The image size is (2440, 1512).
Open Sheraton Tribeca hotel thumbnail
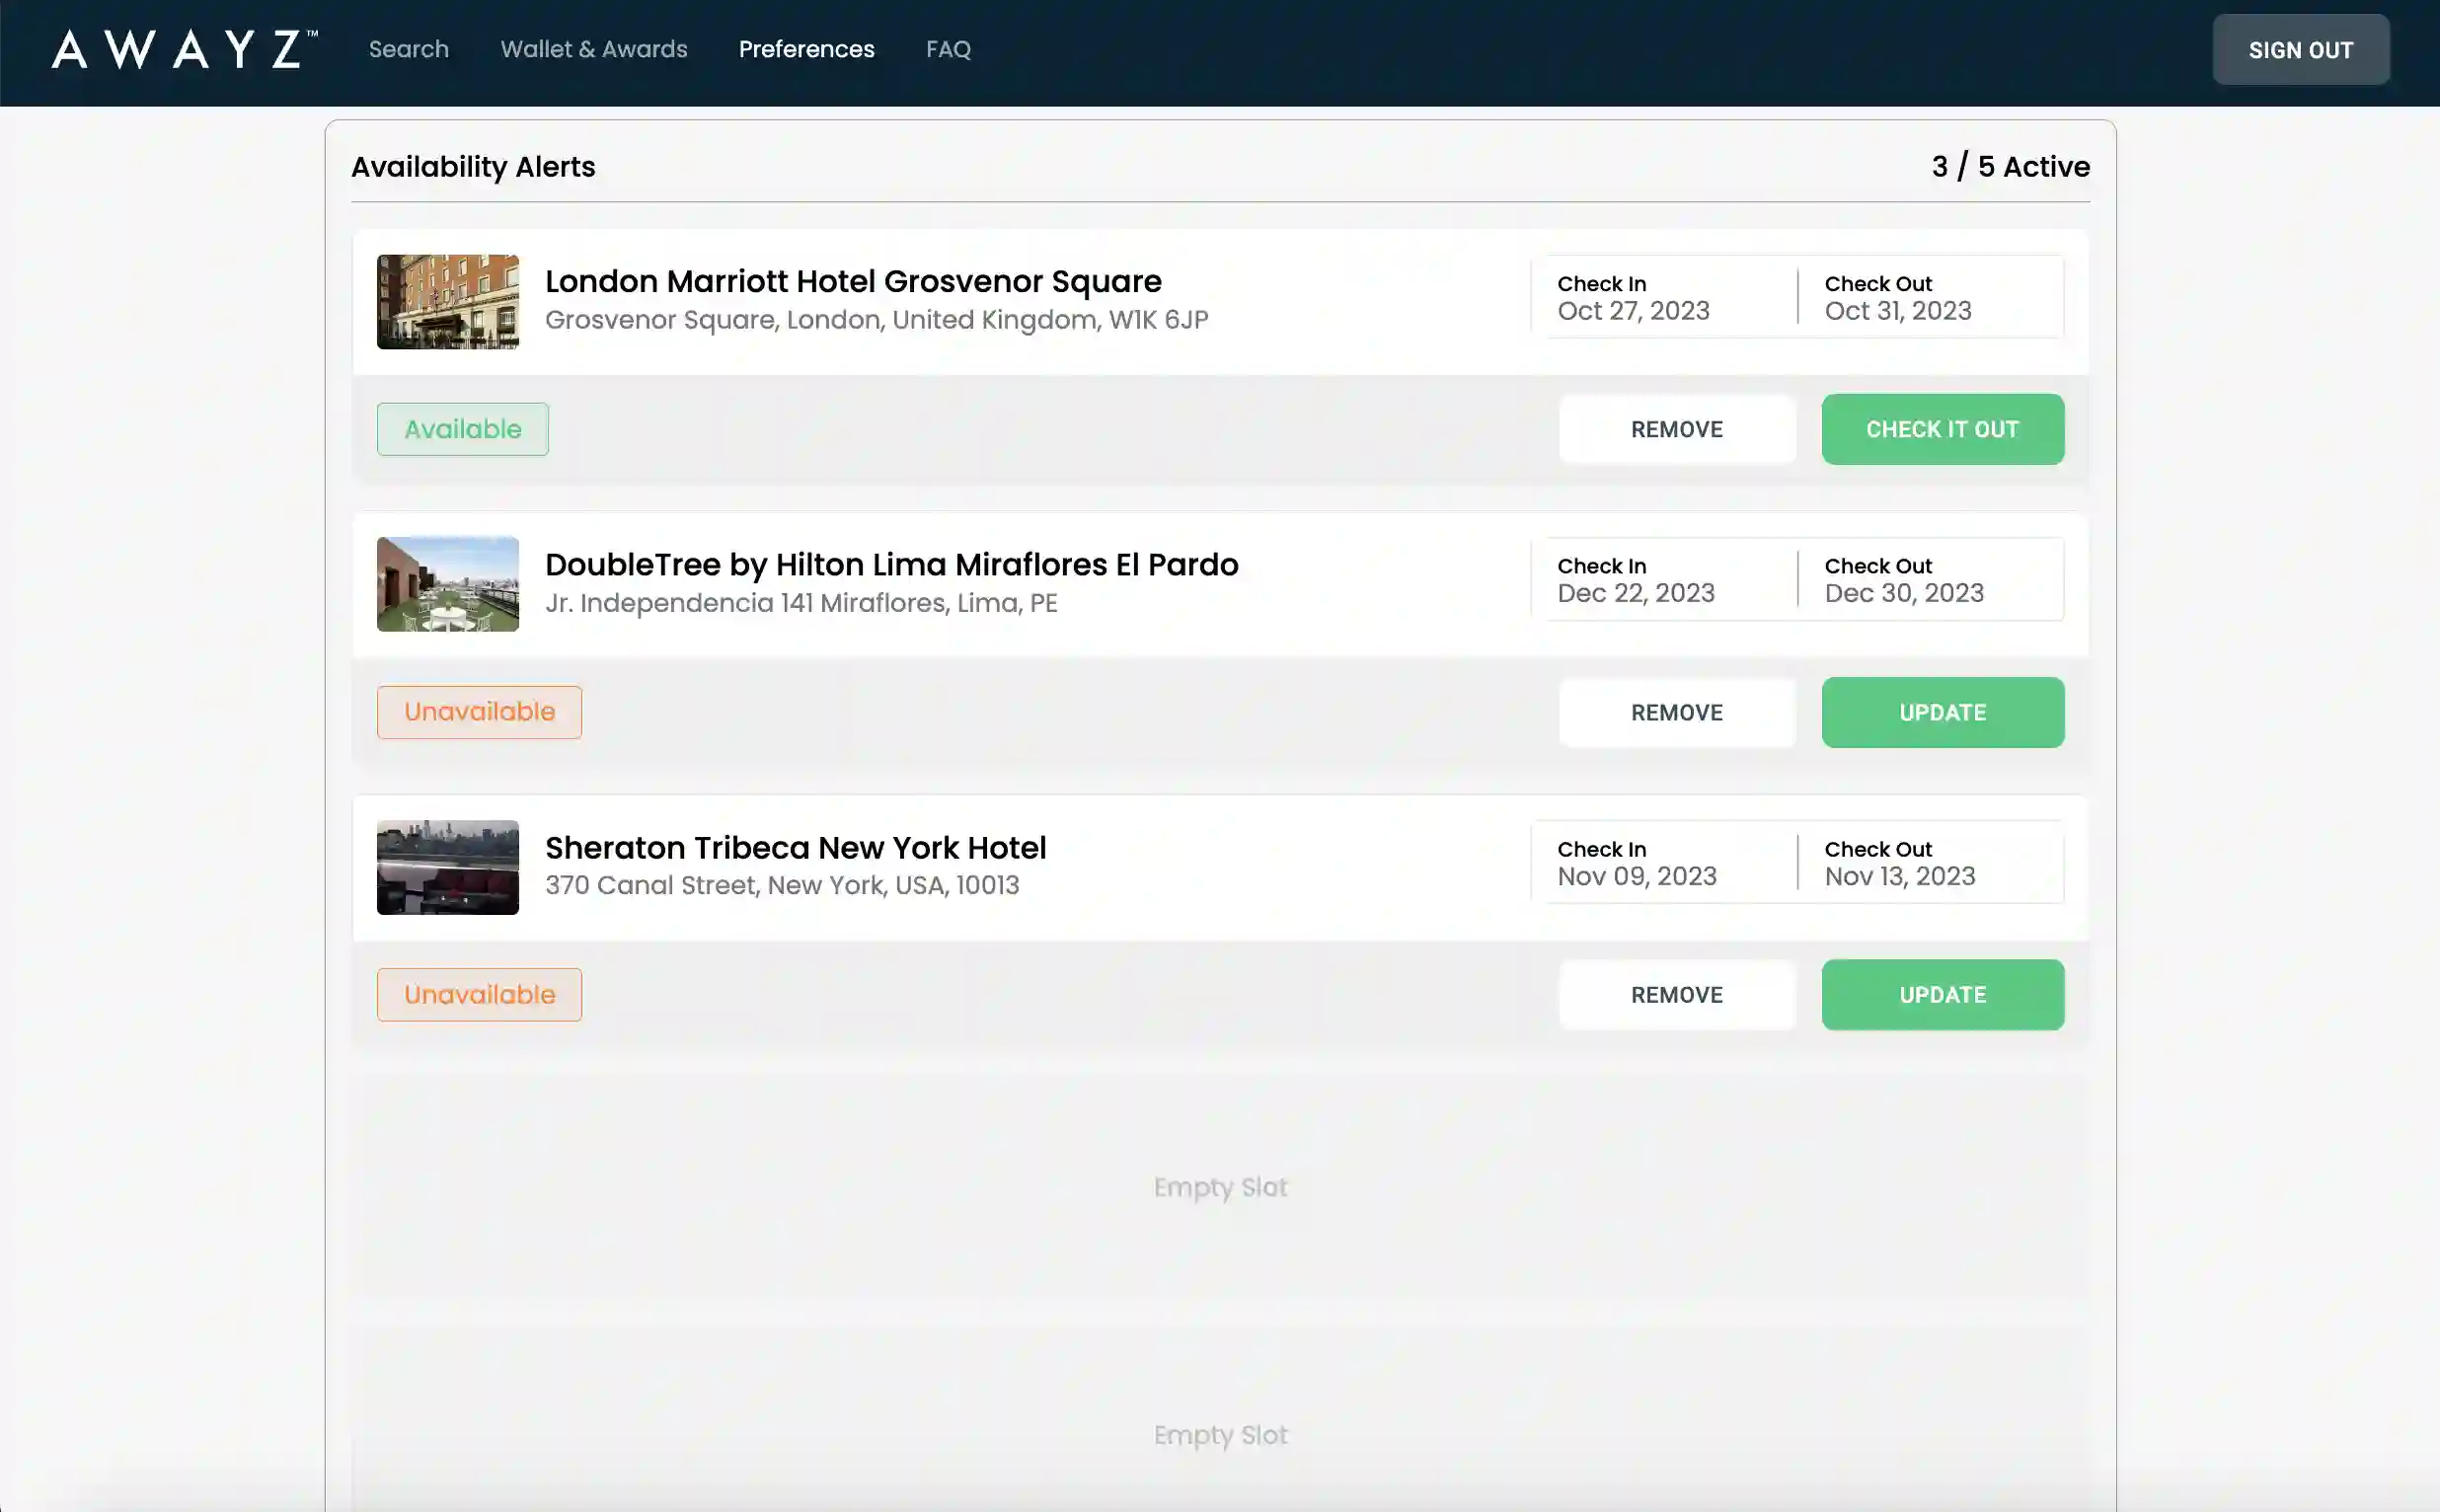447,867
